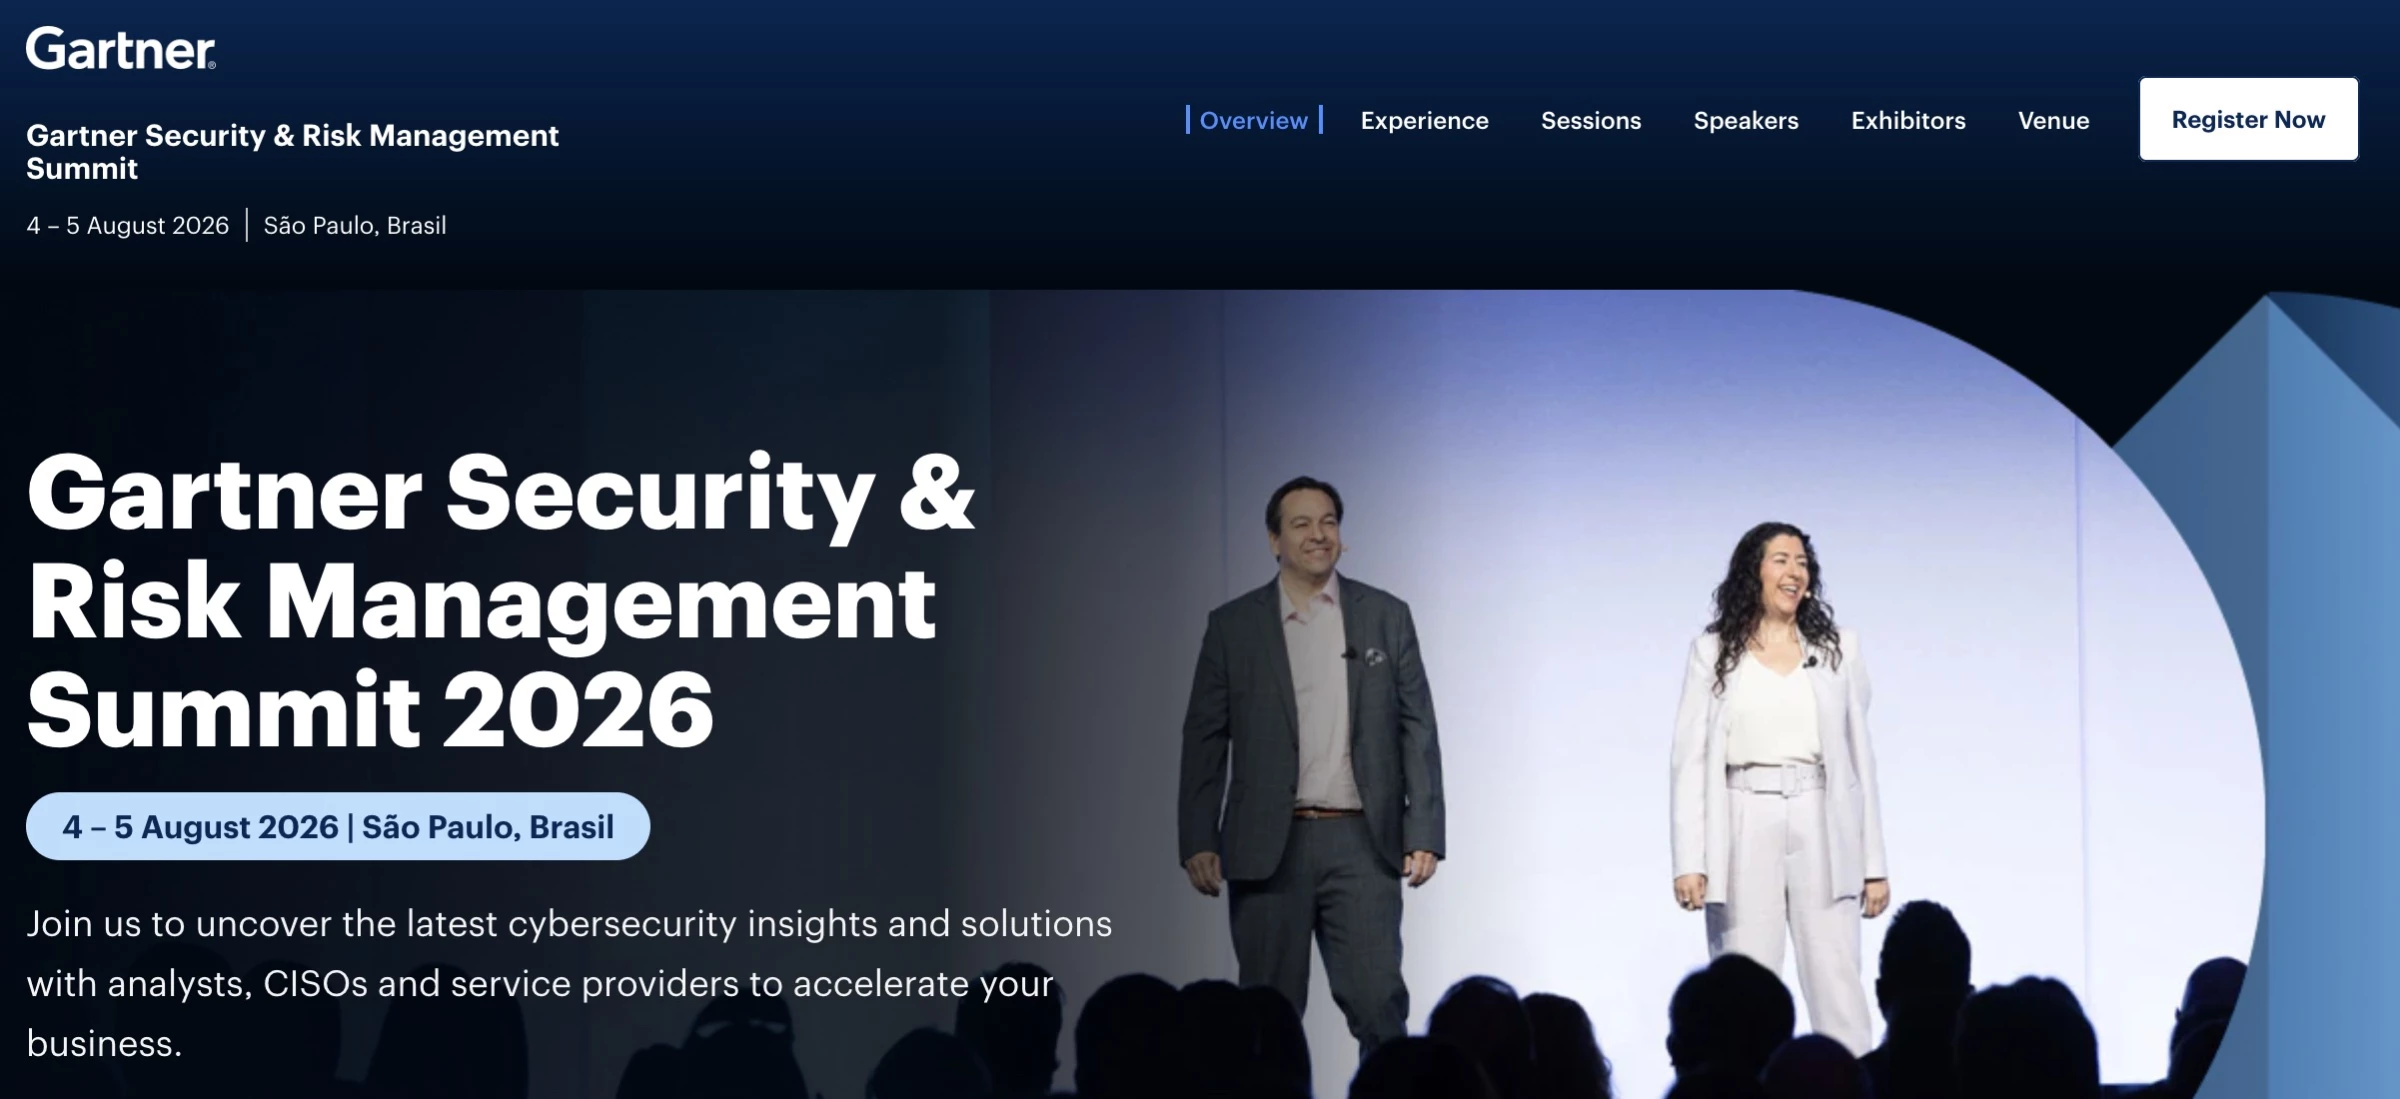
Task: Click the header location São Paulo, Brasil
Action: 355,225
